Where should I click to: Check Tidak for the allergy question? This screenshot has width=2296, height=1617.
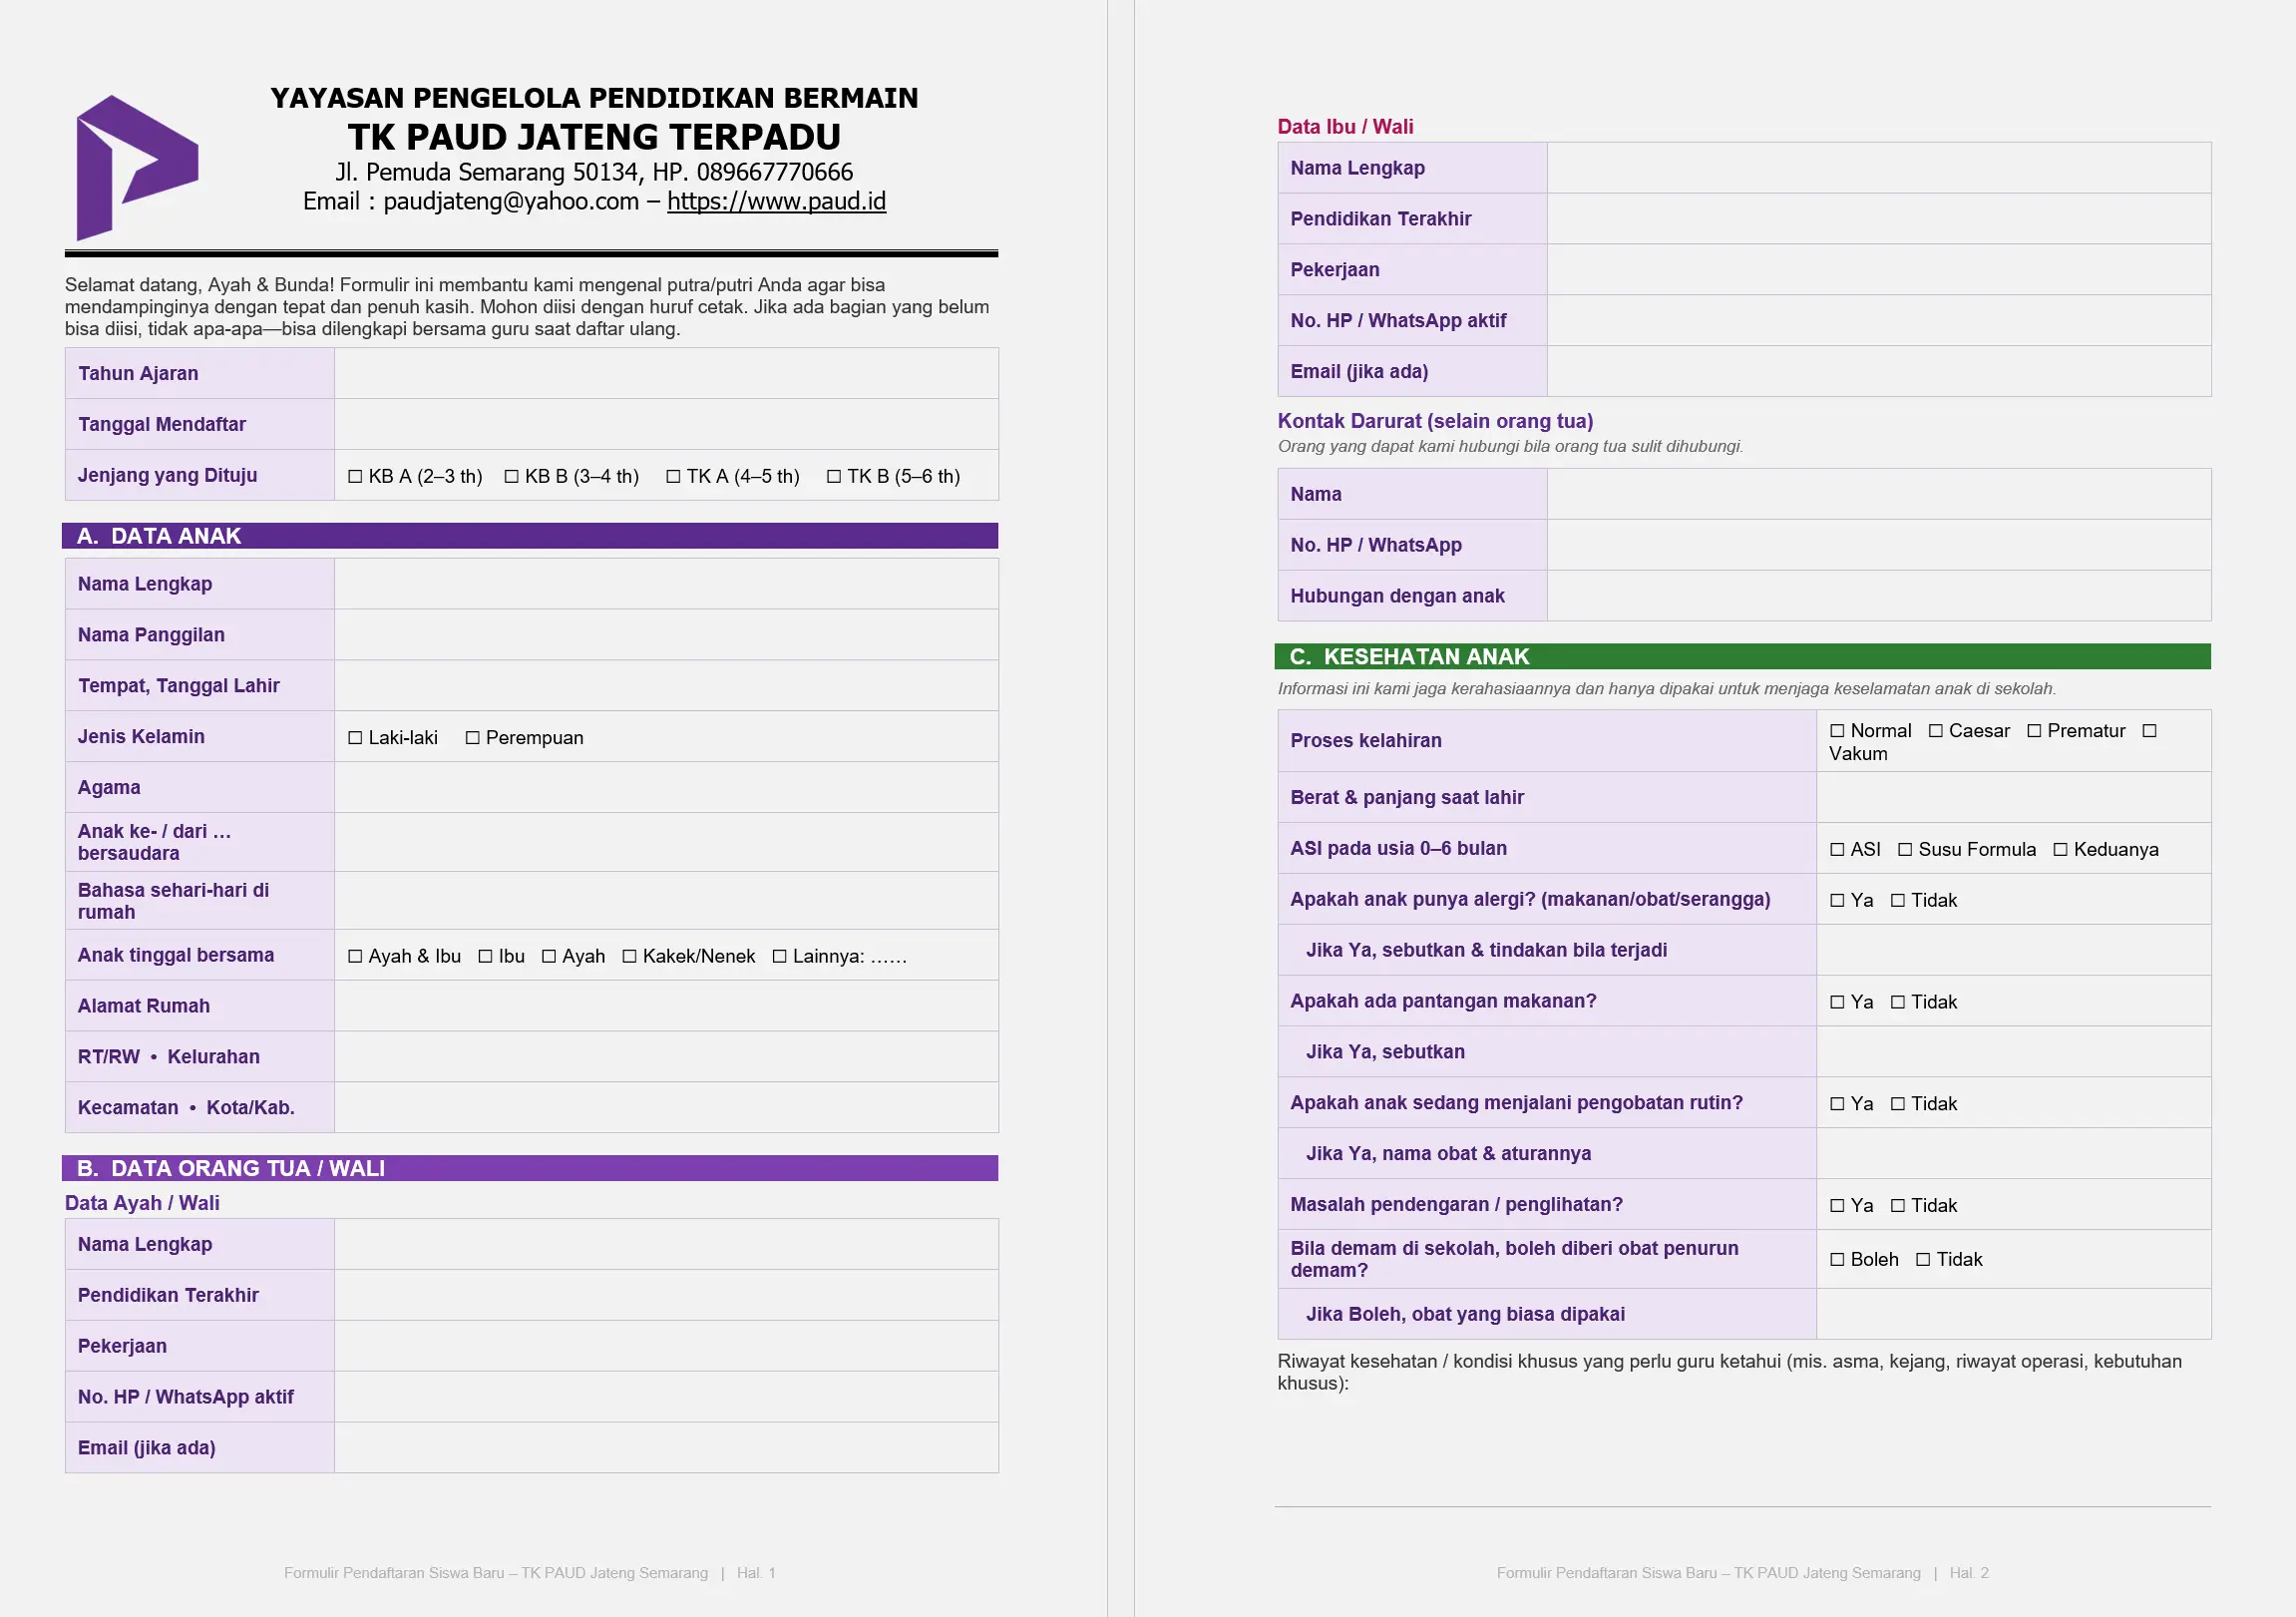[1898, 900]
